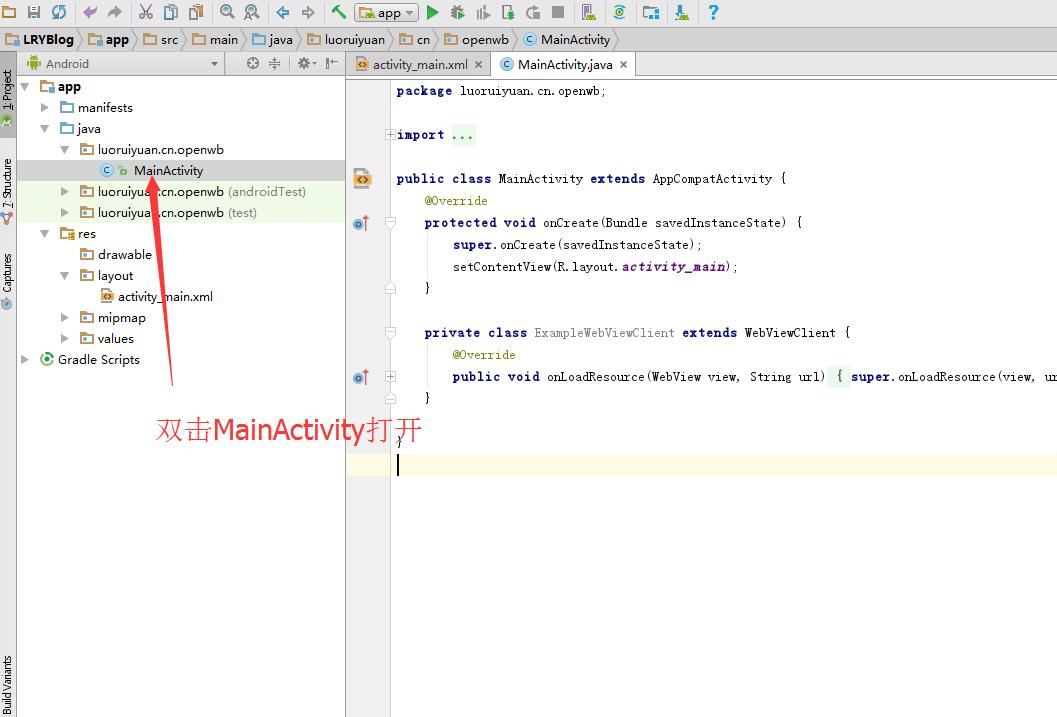Navigate back with the left arrow

point(283,12)
